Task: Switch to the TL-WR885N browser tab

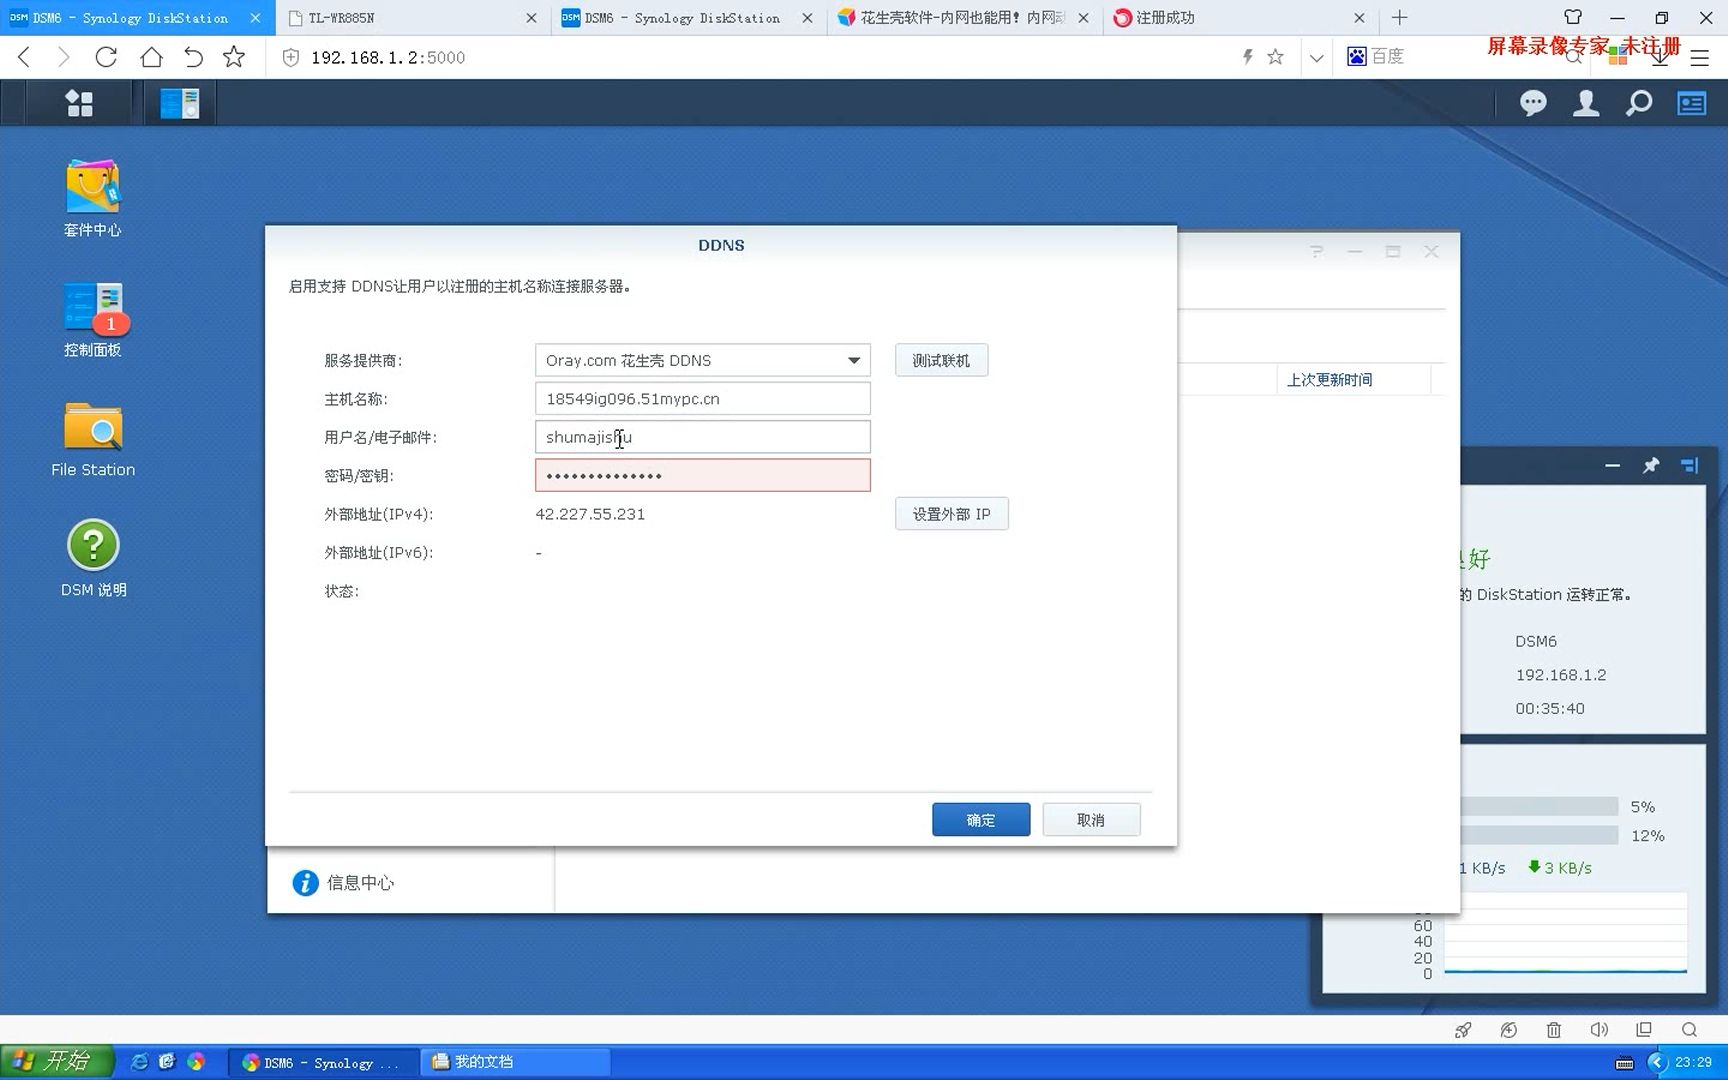Action: pos(413,18)
